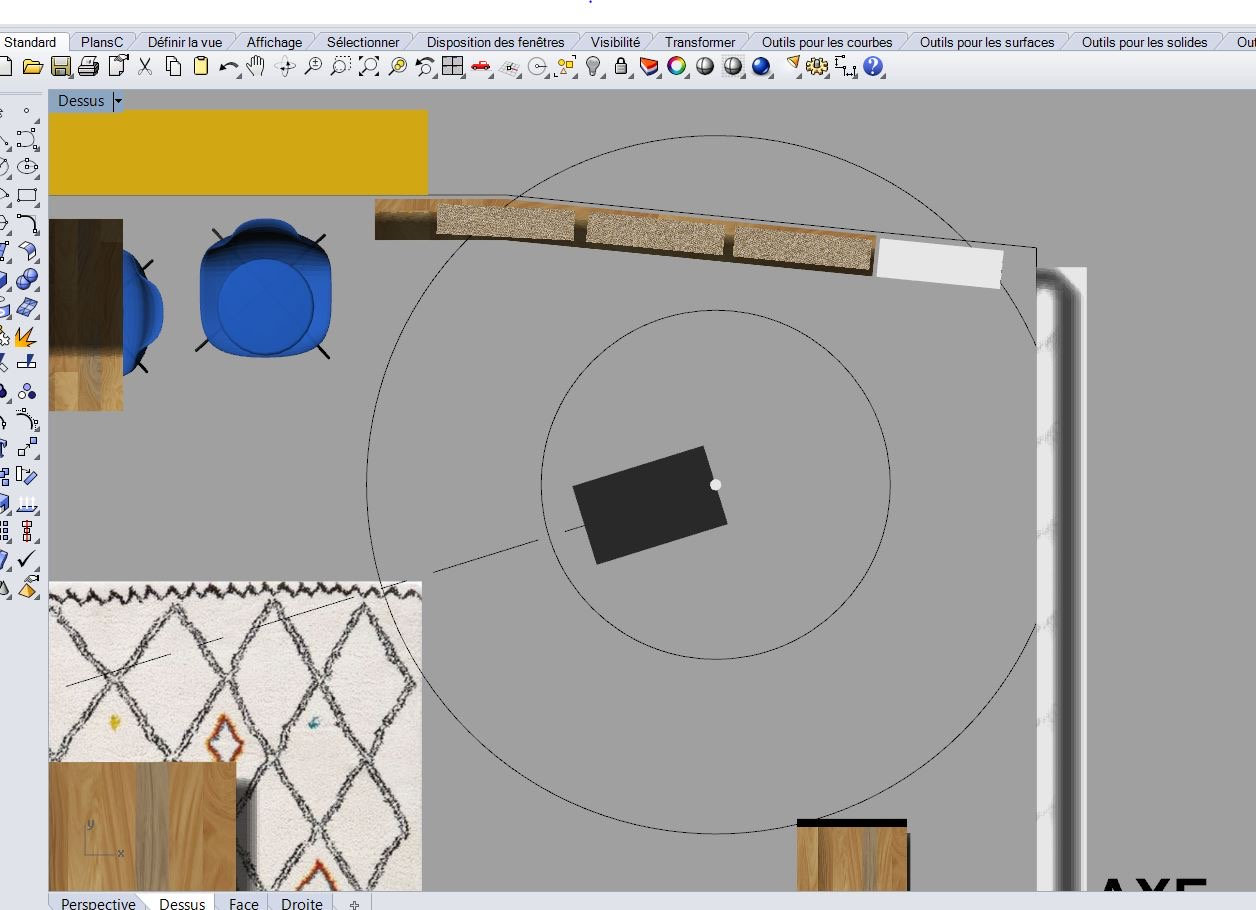Click the Undo arrow icon
Image resolution: width=1256 pixels, height=910 pixels.
tap(229, 67)
